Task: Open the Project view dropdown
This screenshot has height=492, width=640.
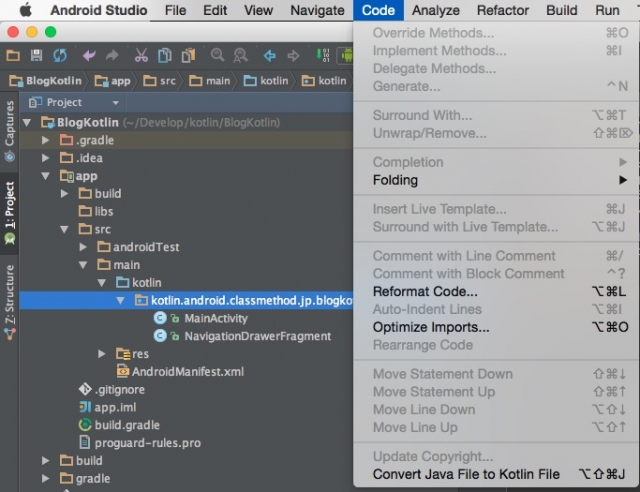Action: click(115, 102)
